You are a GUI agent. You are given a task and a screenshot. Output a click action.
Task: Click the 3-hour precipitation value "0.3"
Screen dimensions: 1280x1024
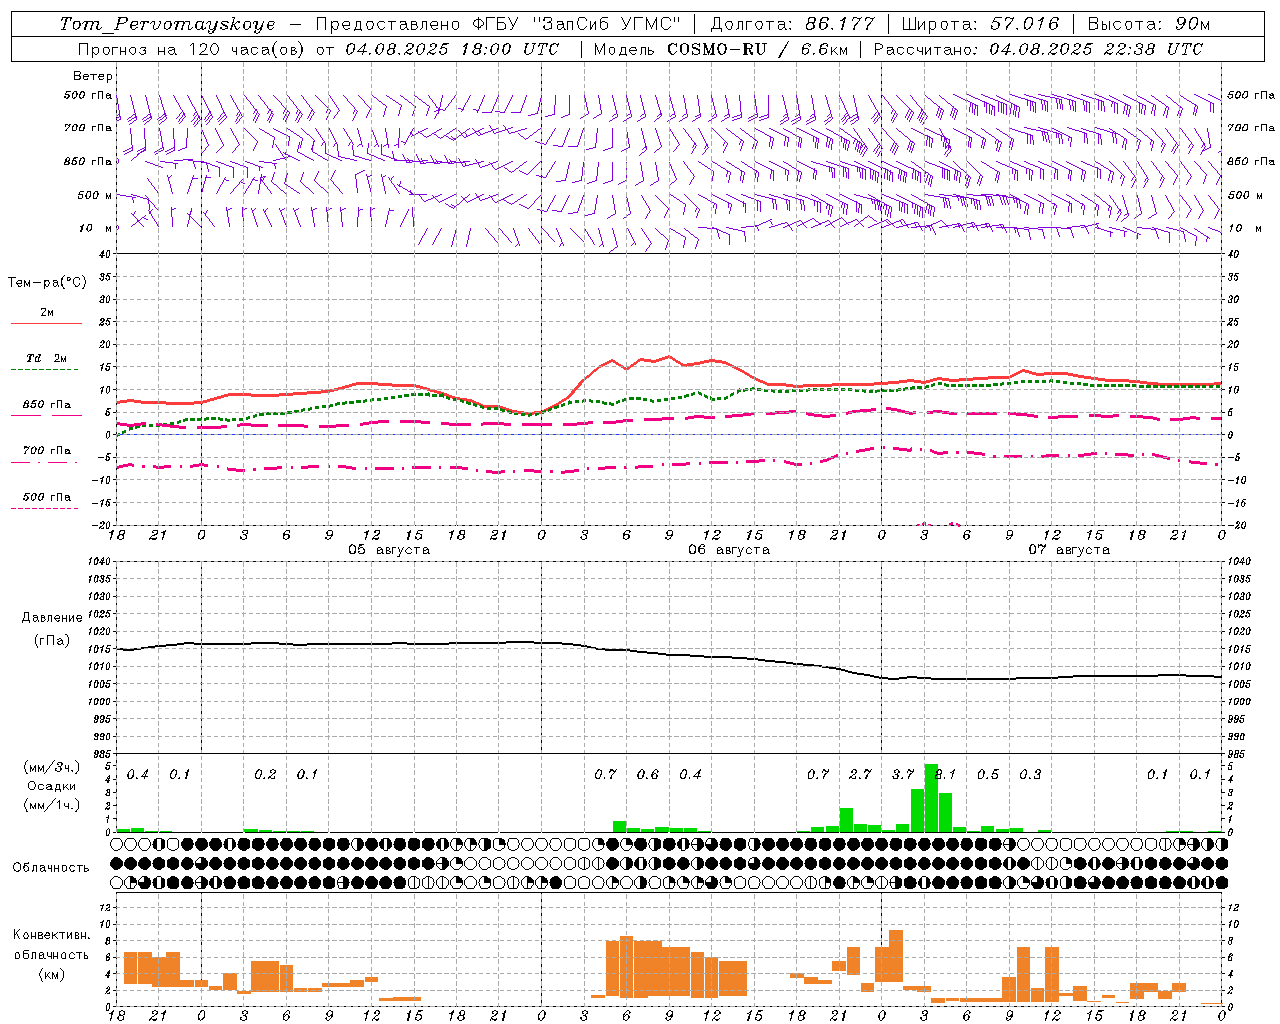click(1030, 774)
